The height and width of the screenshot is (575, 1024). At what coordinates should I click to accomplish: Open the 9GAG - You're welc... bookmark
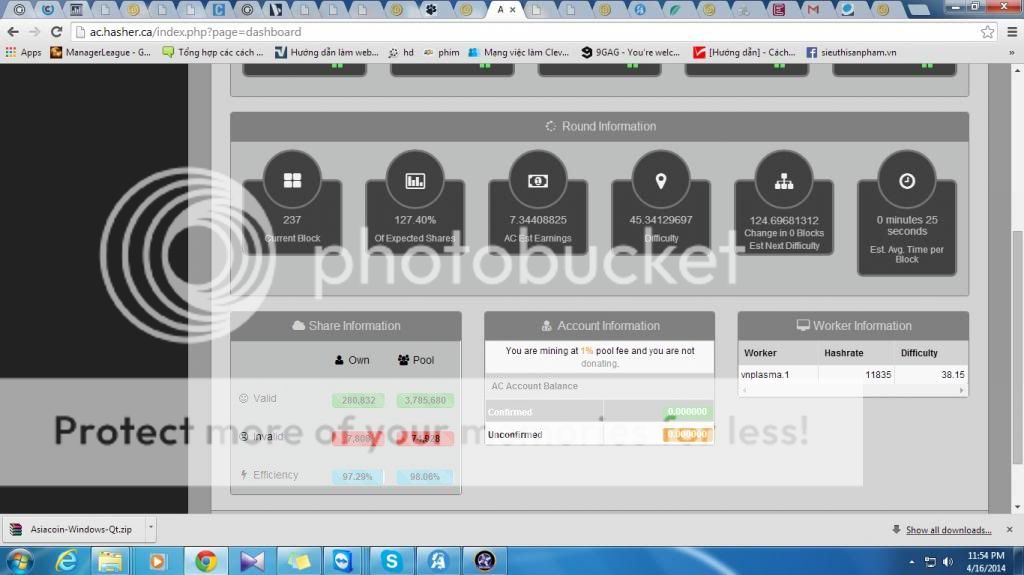tap(630, 52)
